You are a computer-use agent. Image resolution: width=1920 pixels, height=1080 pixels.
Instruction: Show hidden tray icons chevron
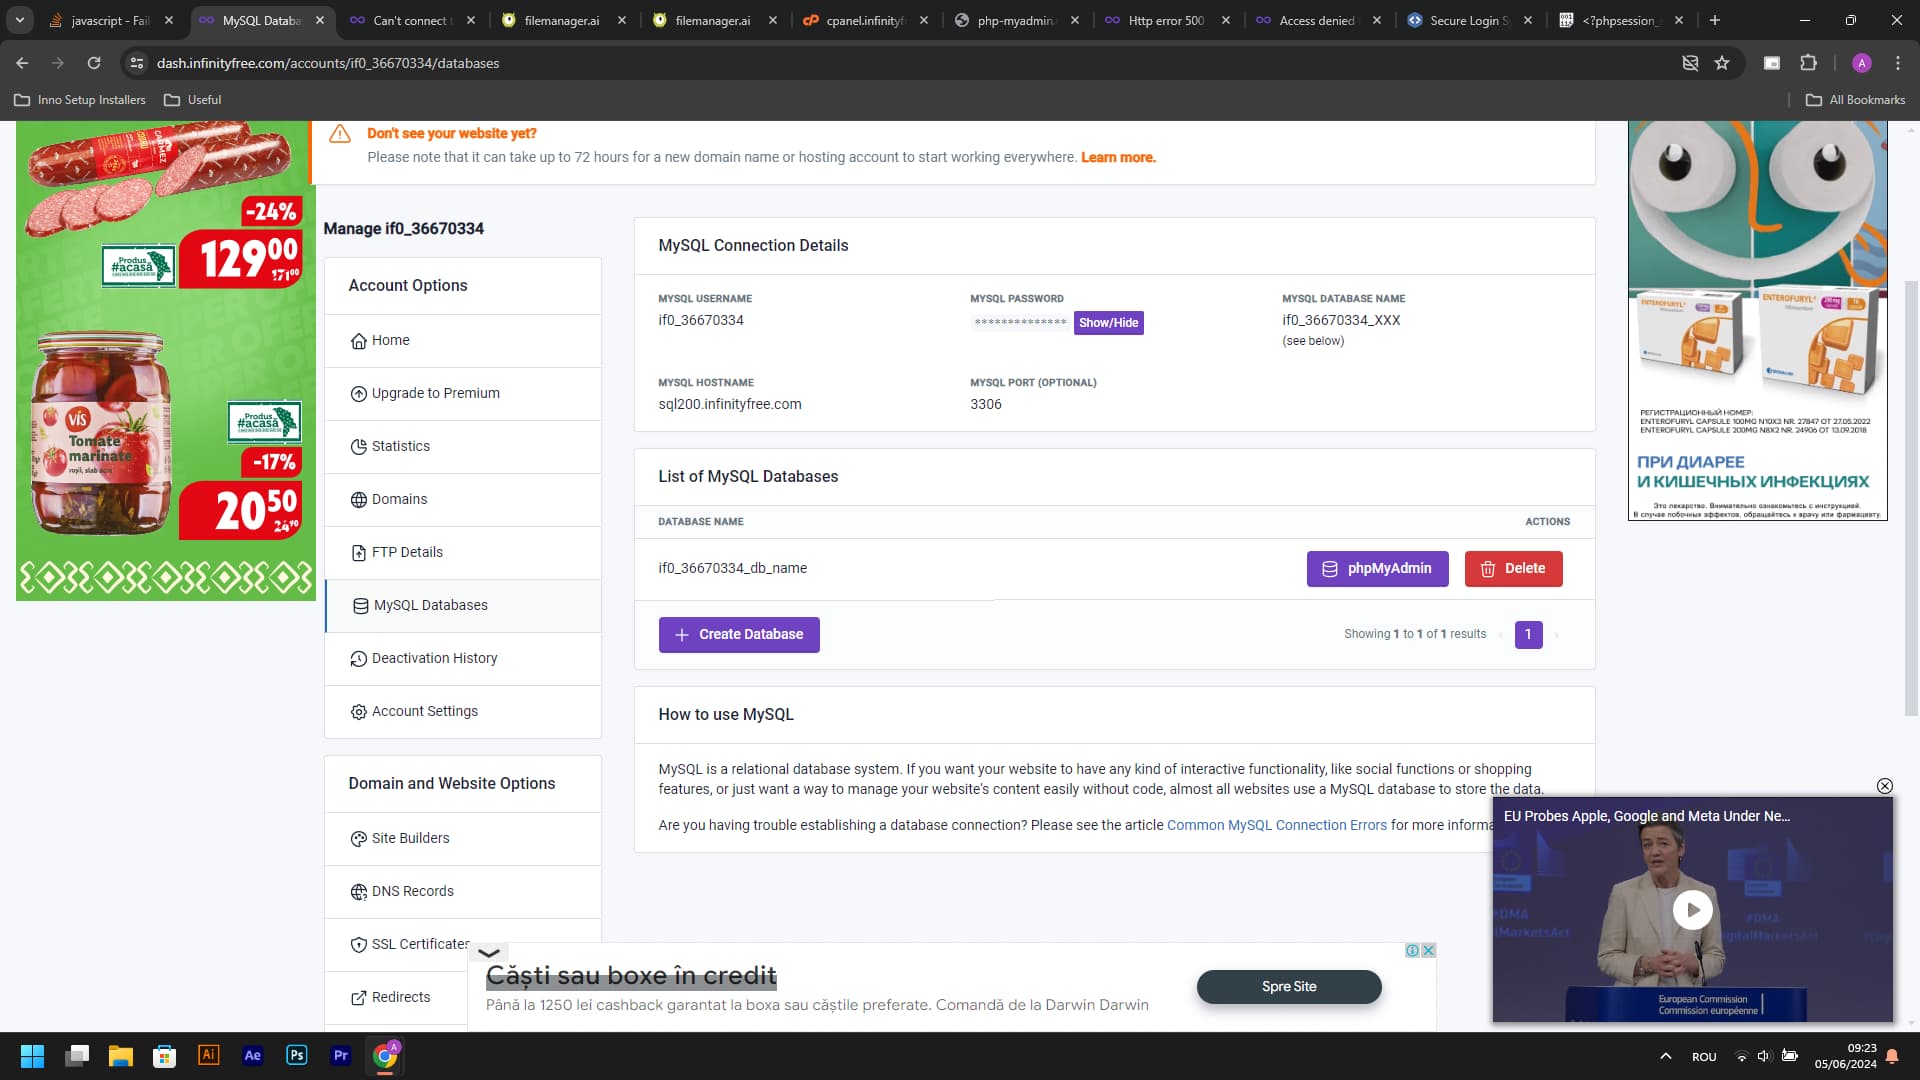click(x=1665, y=1056)
